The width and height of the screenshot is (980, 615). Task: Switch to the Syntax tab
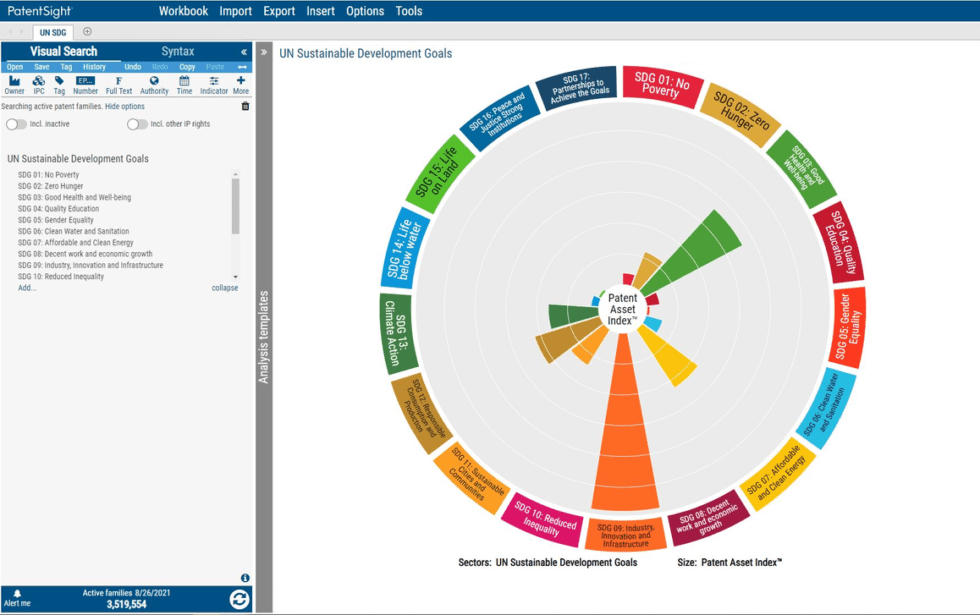pyautogui.click(x=178, y=52)
